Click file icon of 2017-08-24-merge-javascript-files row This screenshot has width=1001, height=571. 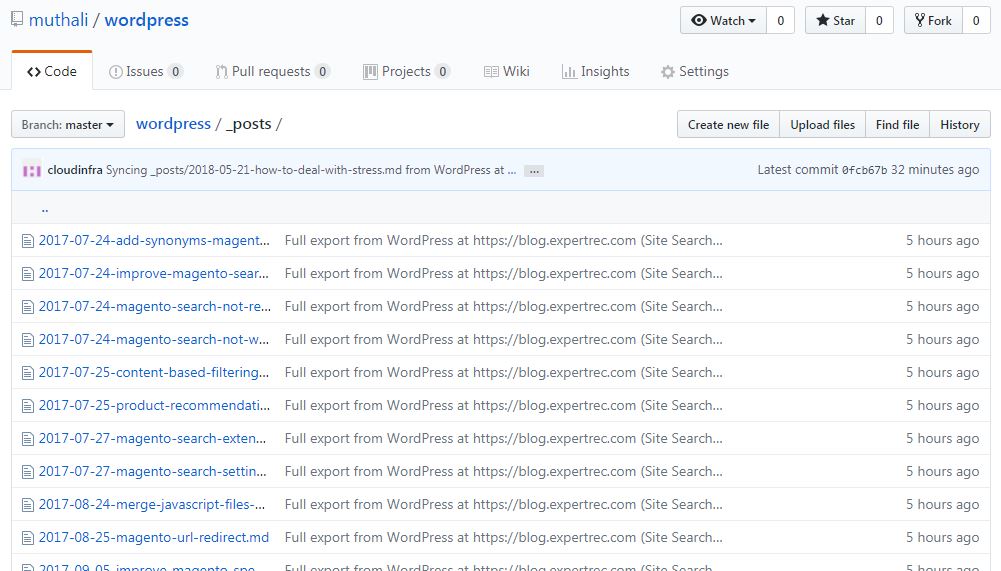27,505
